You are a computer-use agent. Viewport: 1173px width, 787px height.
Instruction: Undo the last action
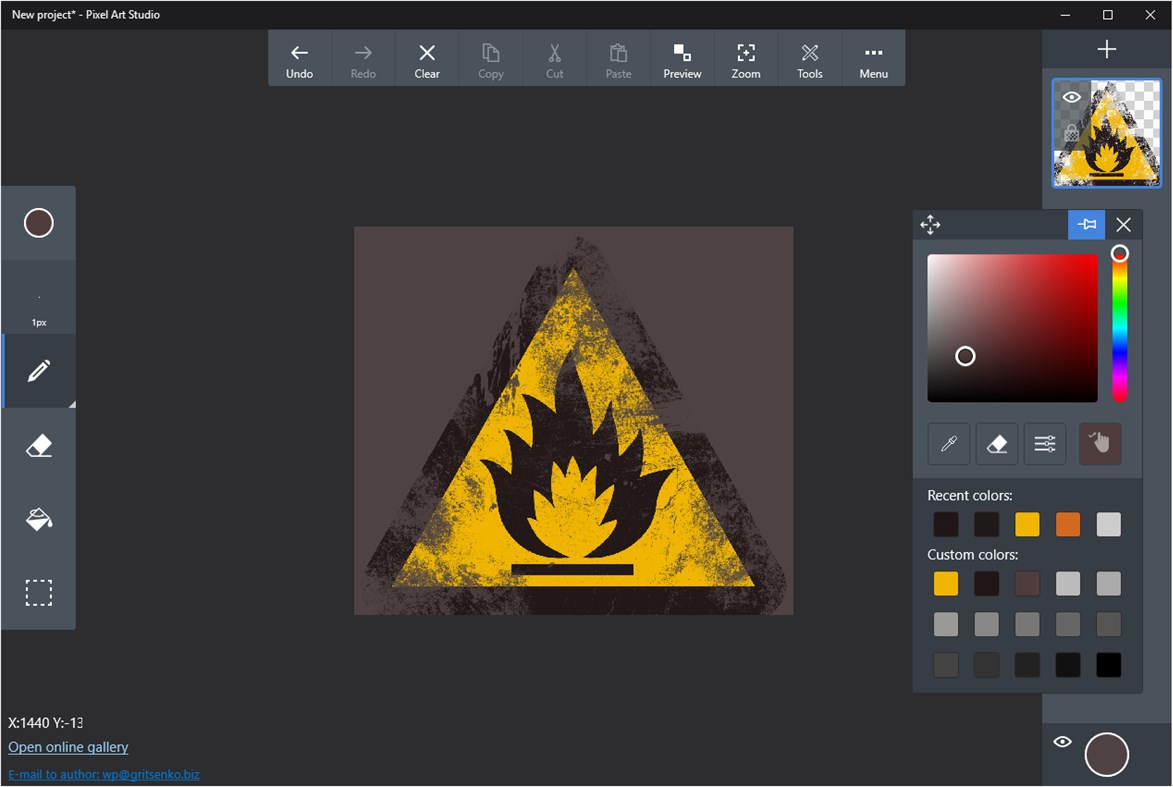pos(299,57)
